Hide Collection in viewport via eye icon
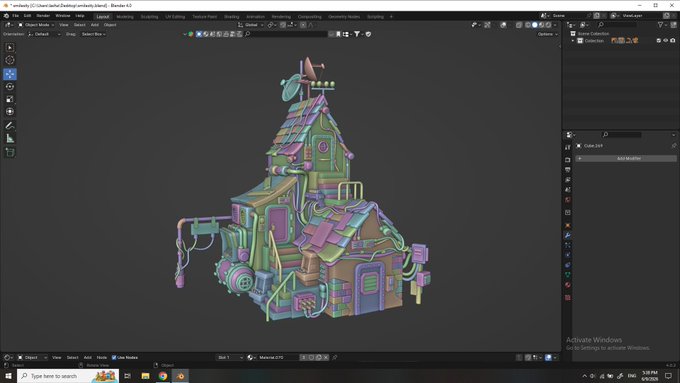 click(666, 41)
